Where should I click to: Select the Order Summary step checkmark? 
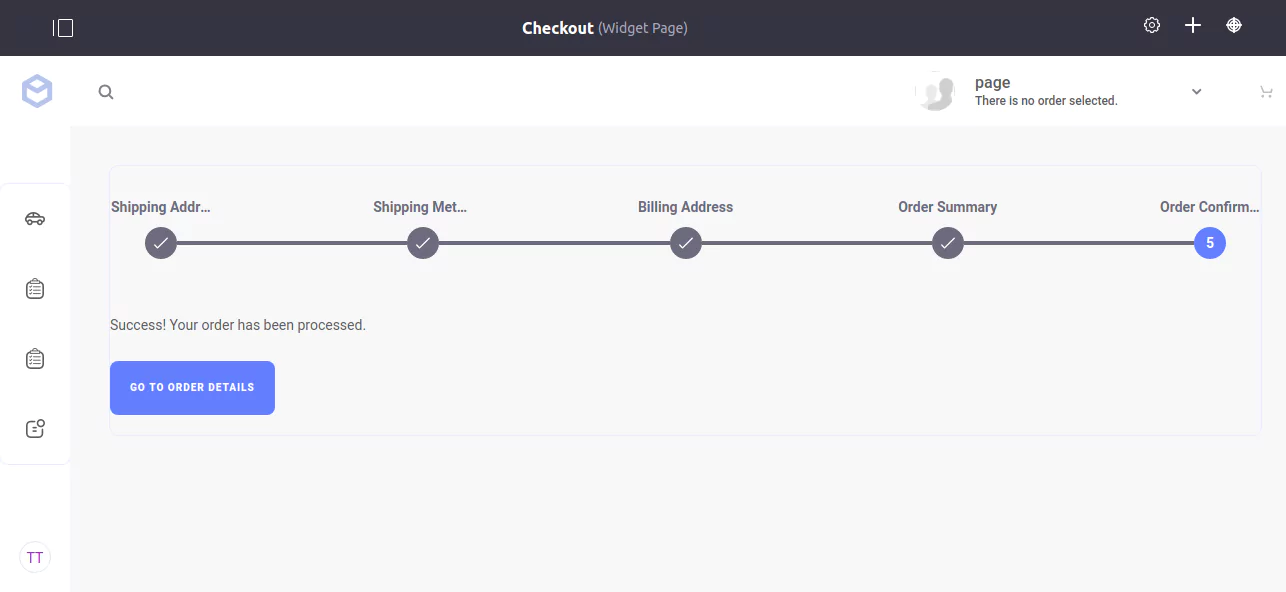coord(948,243)
